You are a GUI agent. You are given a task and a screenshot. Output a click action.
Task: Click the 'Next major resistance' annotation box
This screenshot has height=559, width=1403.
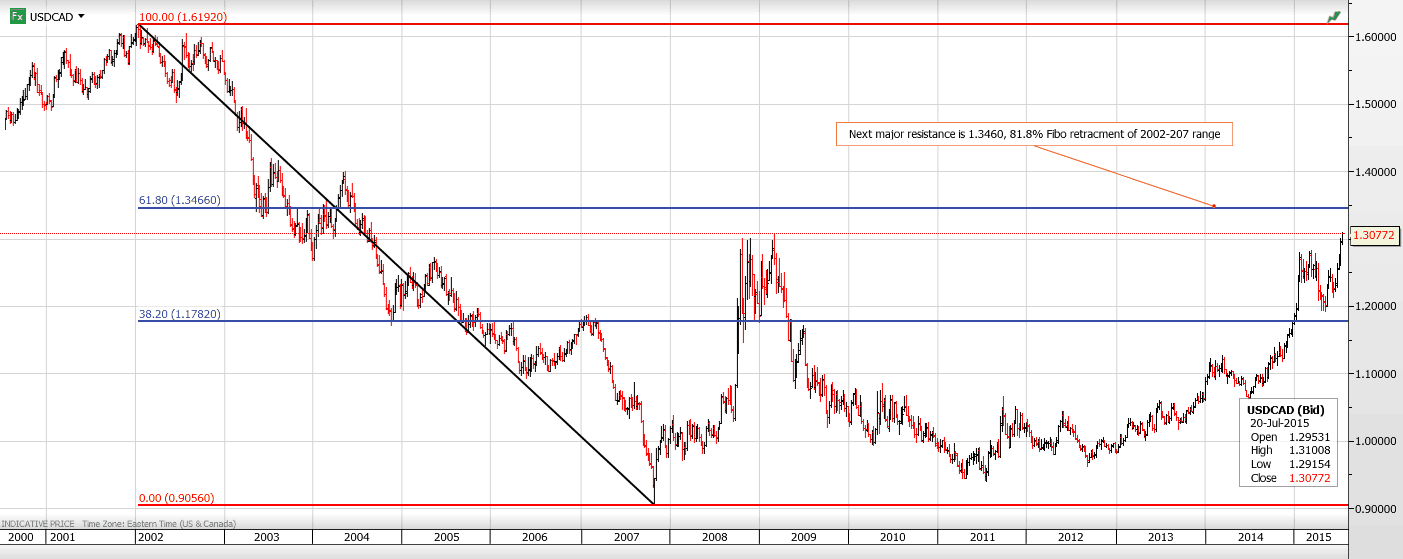point(1034,134)
